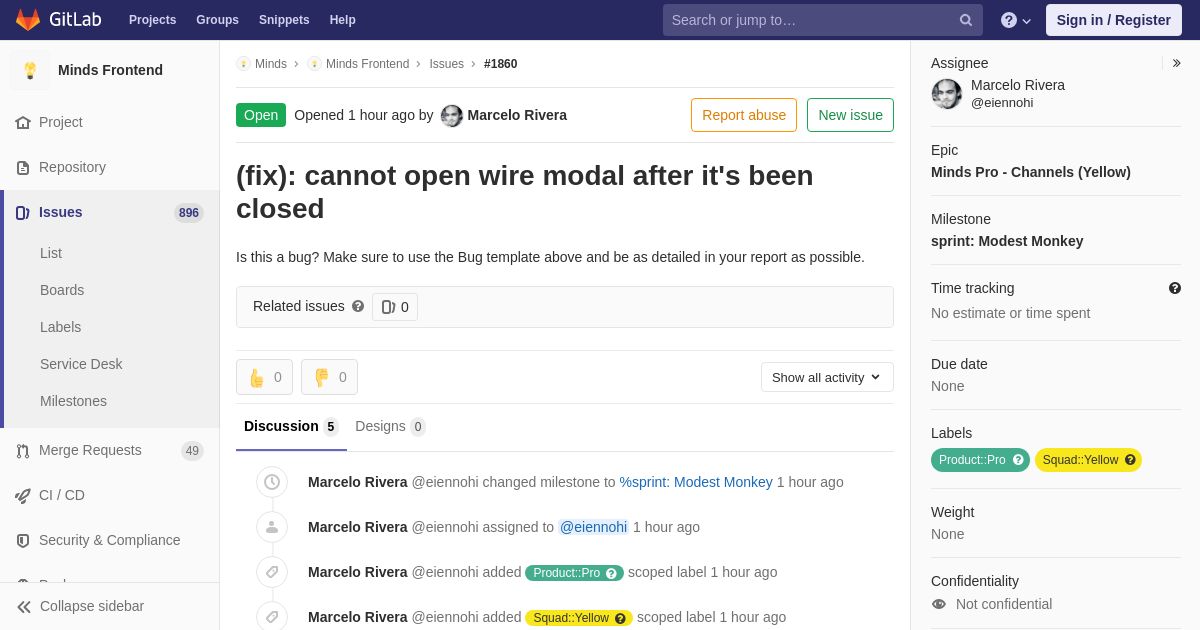
Task: Open Snippets in the top navbar
Action: (x=284, y=20)
